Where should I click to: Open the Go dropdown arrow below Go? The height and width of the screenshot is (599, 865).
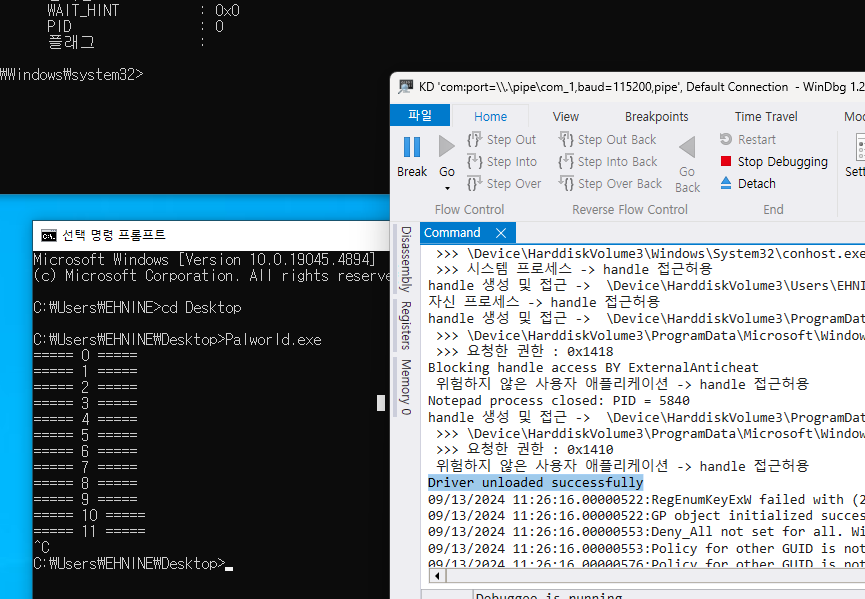(x=447, y=189)
